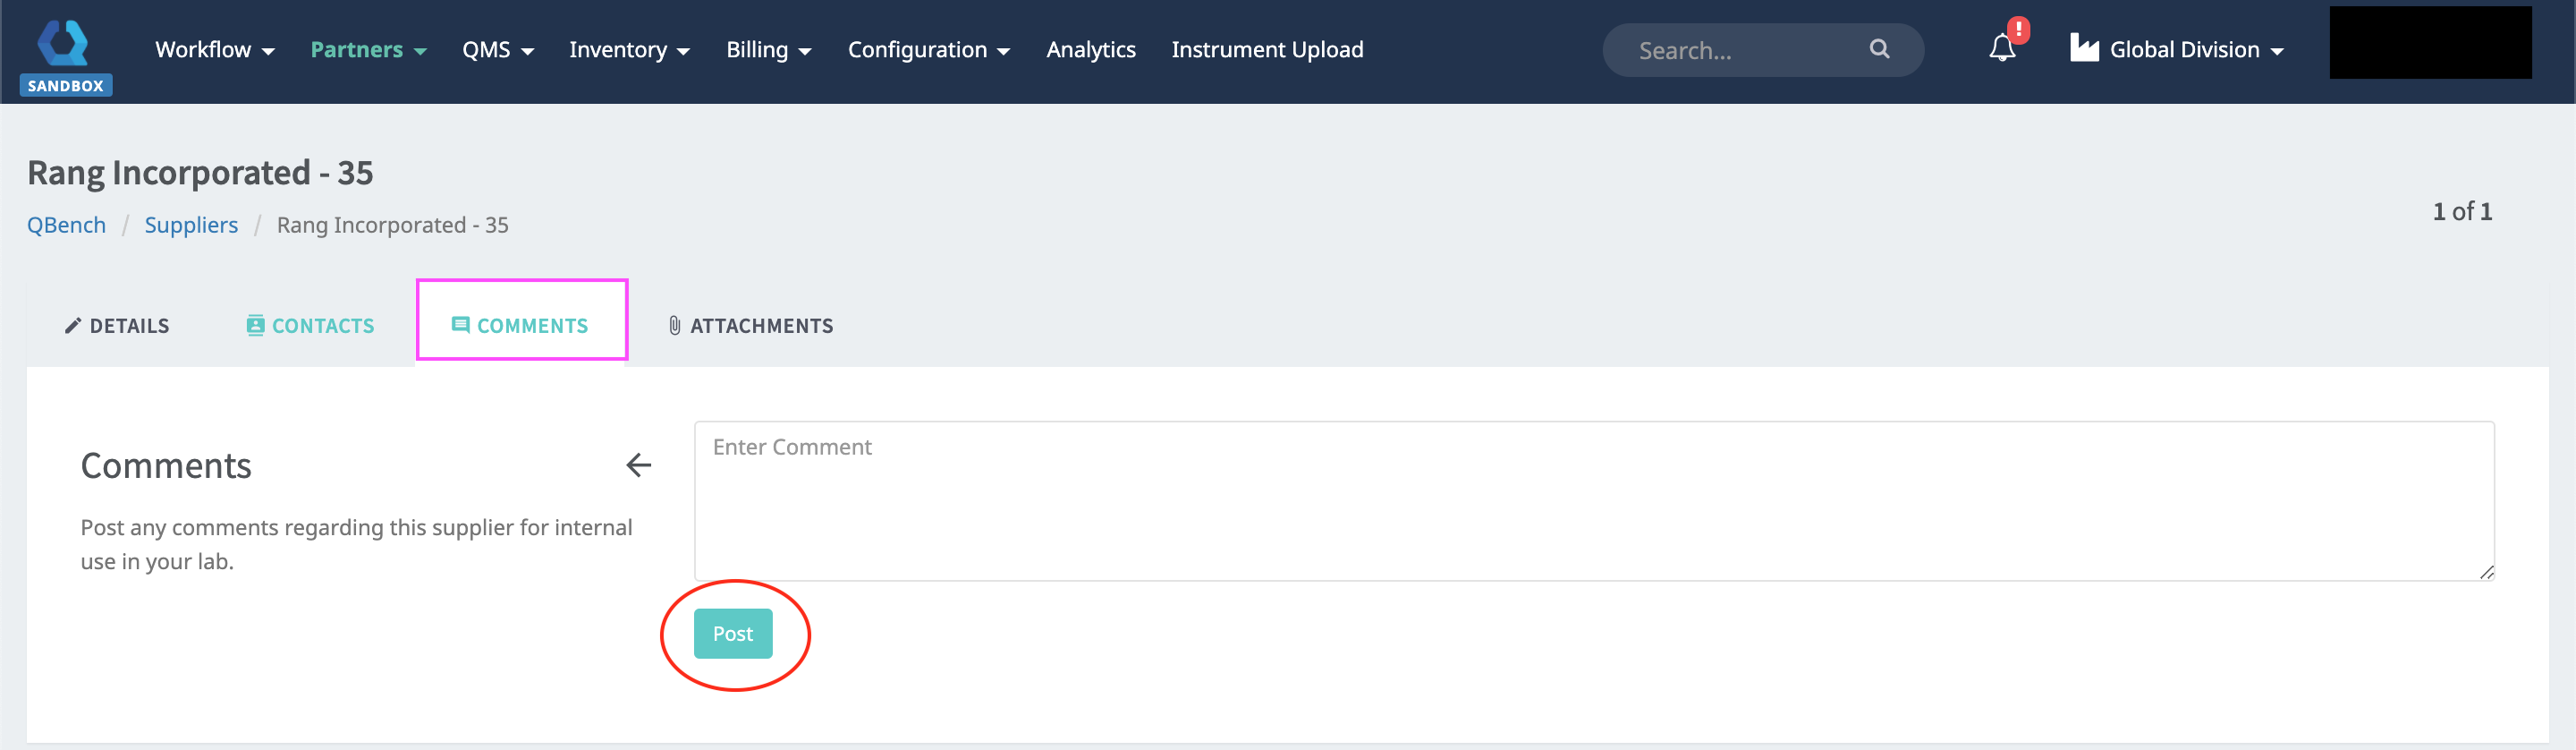2576x750 pixels.
Task: Expand the Global Division selector
Action: (x=2195, y=50)
